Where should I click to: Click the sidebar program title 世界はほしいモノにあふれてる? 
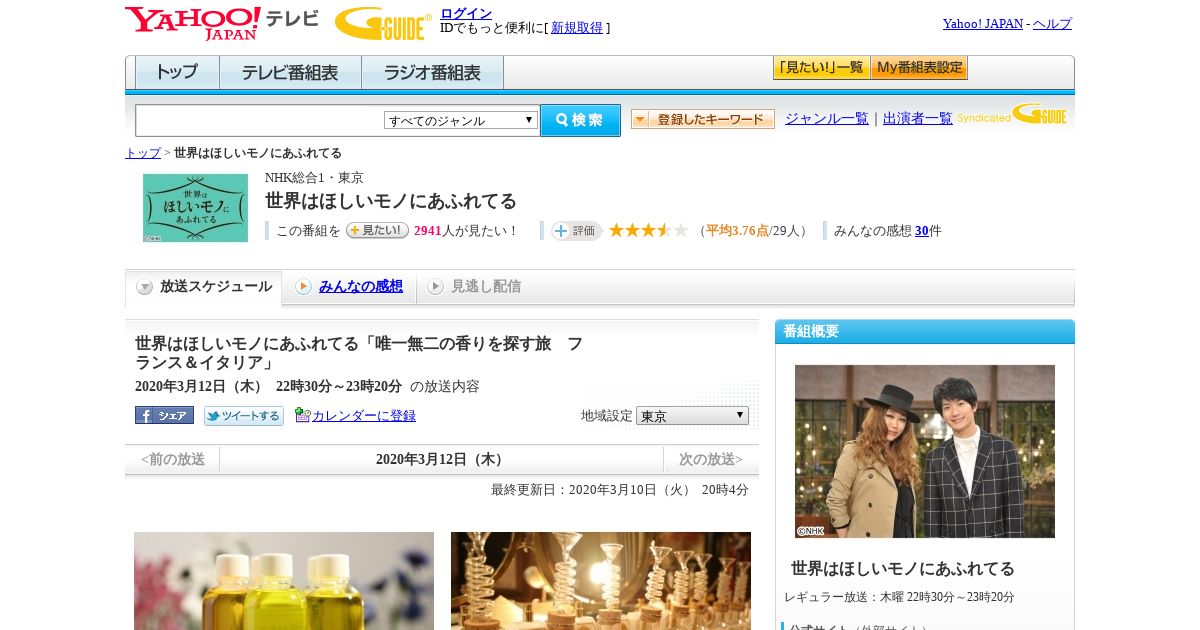903,569
